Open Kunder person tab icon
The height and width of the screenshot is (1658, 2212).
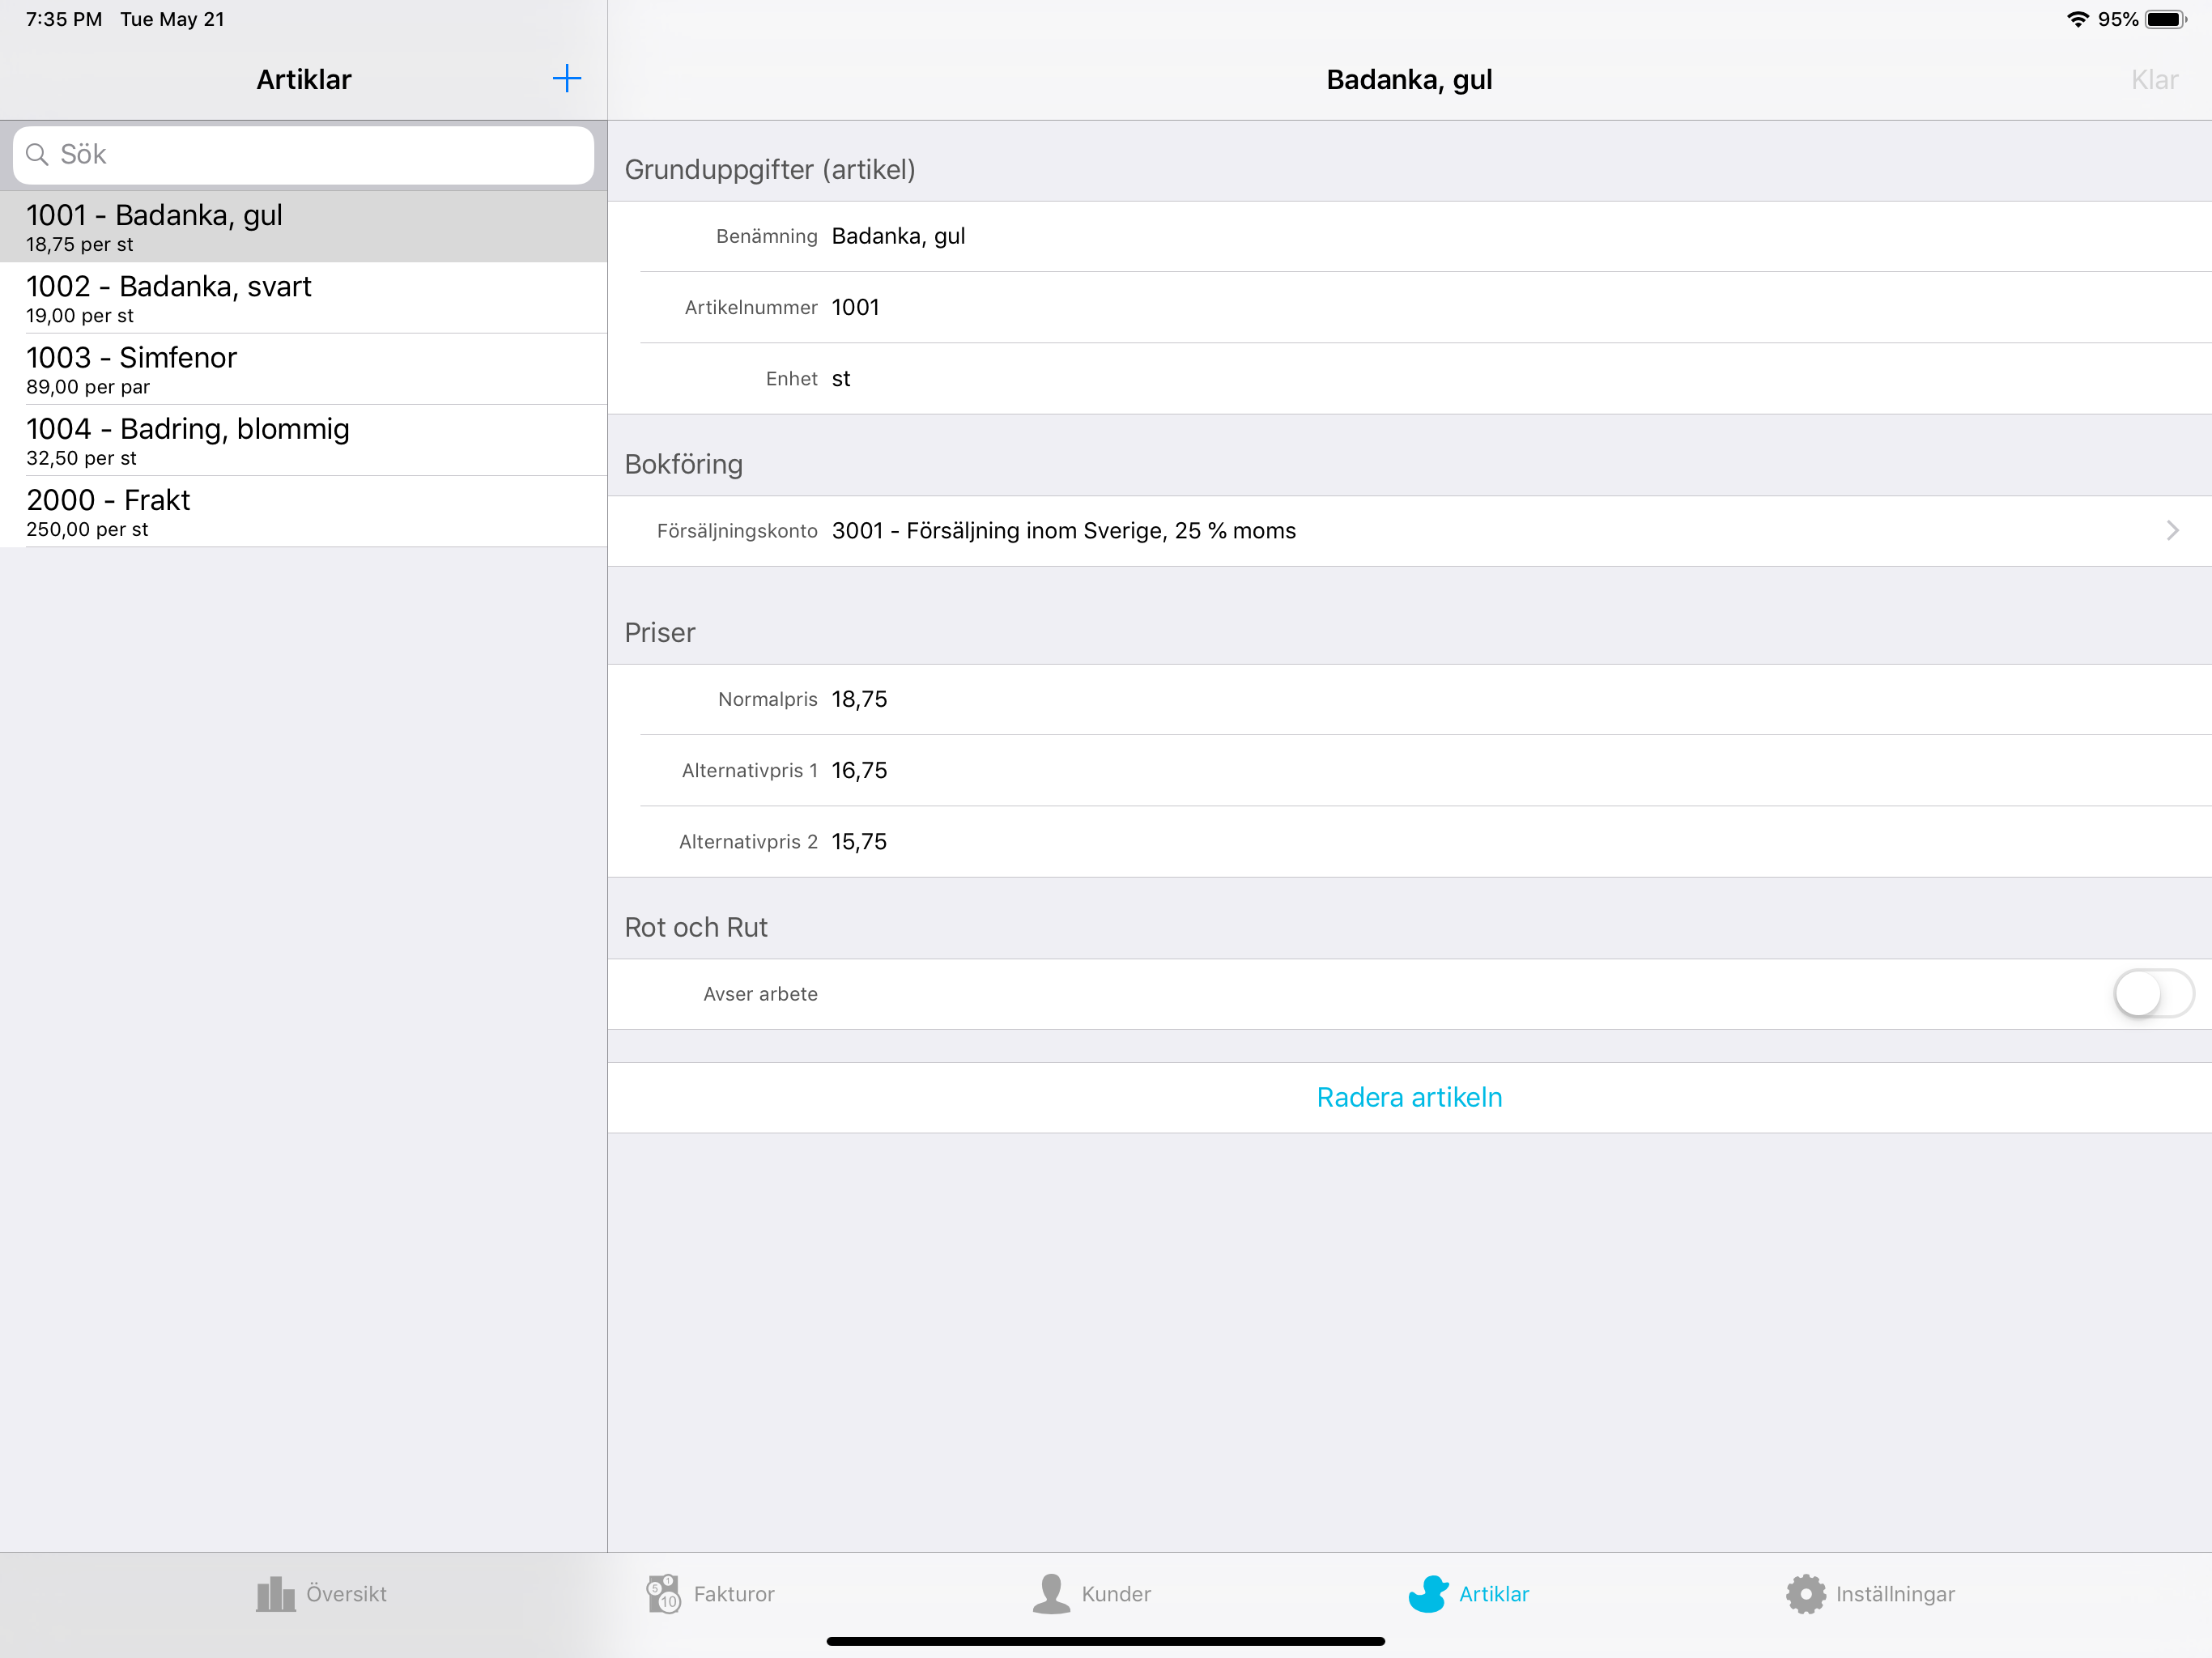(x=1051, y=1593)
